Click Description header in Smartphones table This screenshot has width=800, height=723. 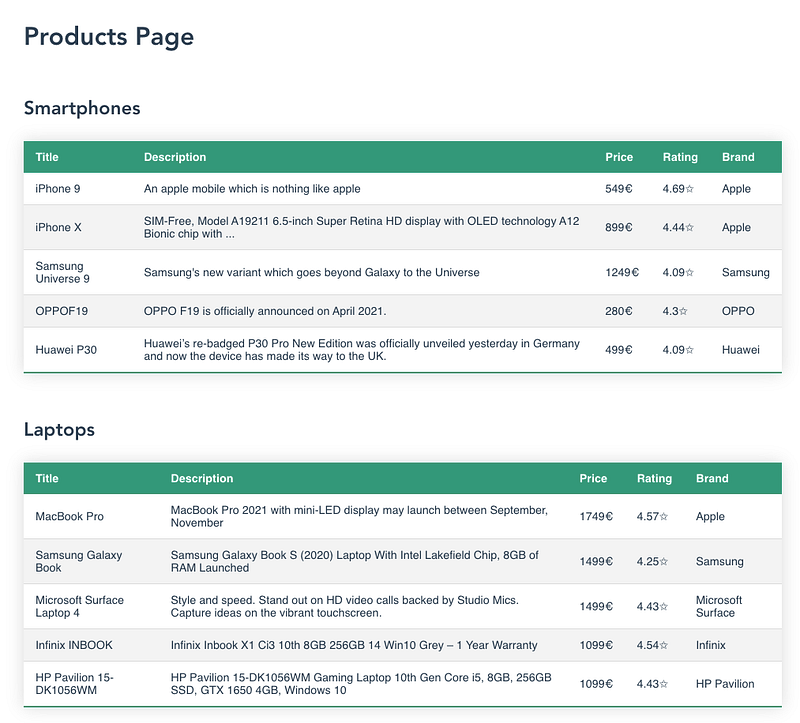pyautogui.click(x=175, y=157)
